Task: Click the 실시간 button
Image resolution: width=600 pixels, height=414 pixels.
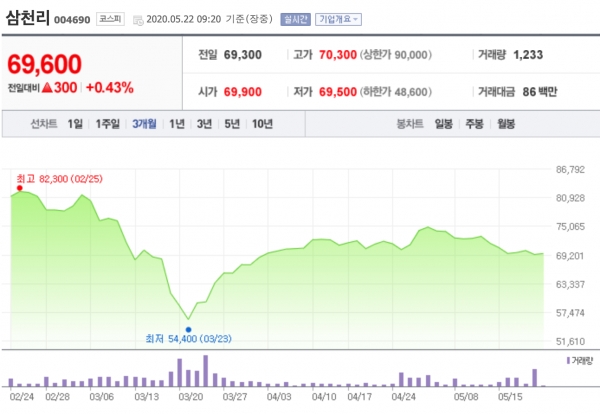Action: (295, 19)
